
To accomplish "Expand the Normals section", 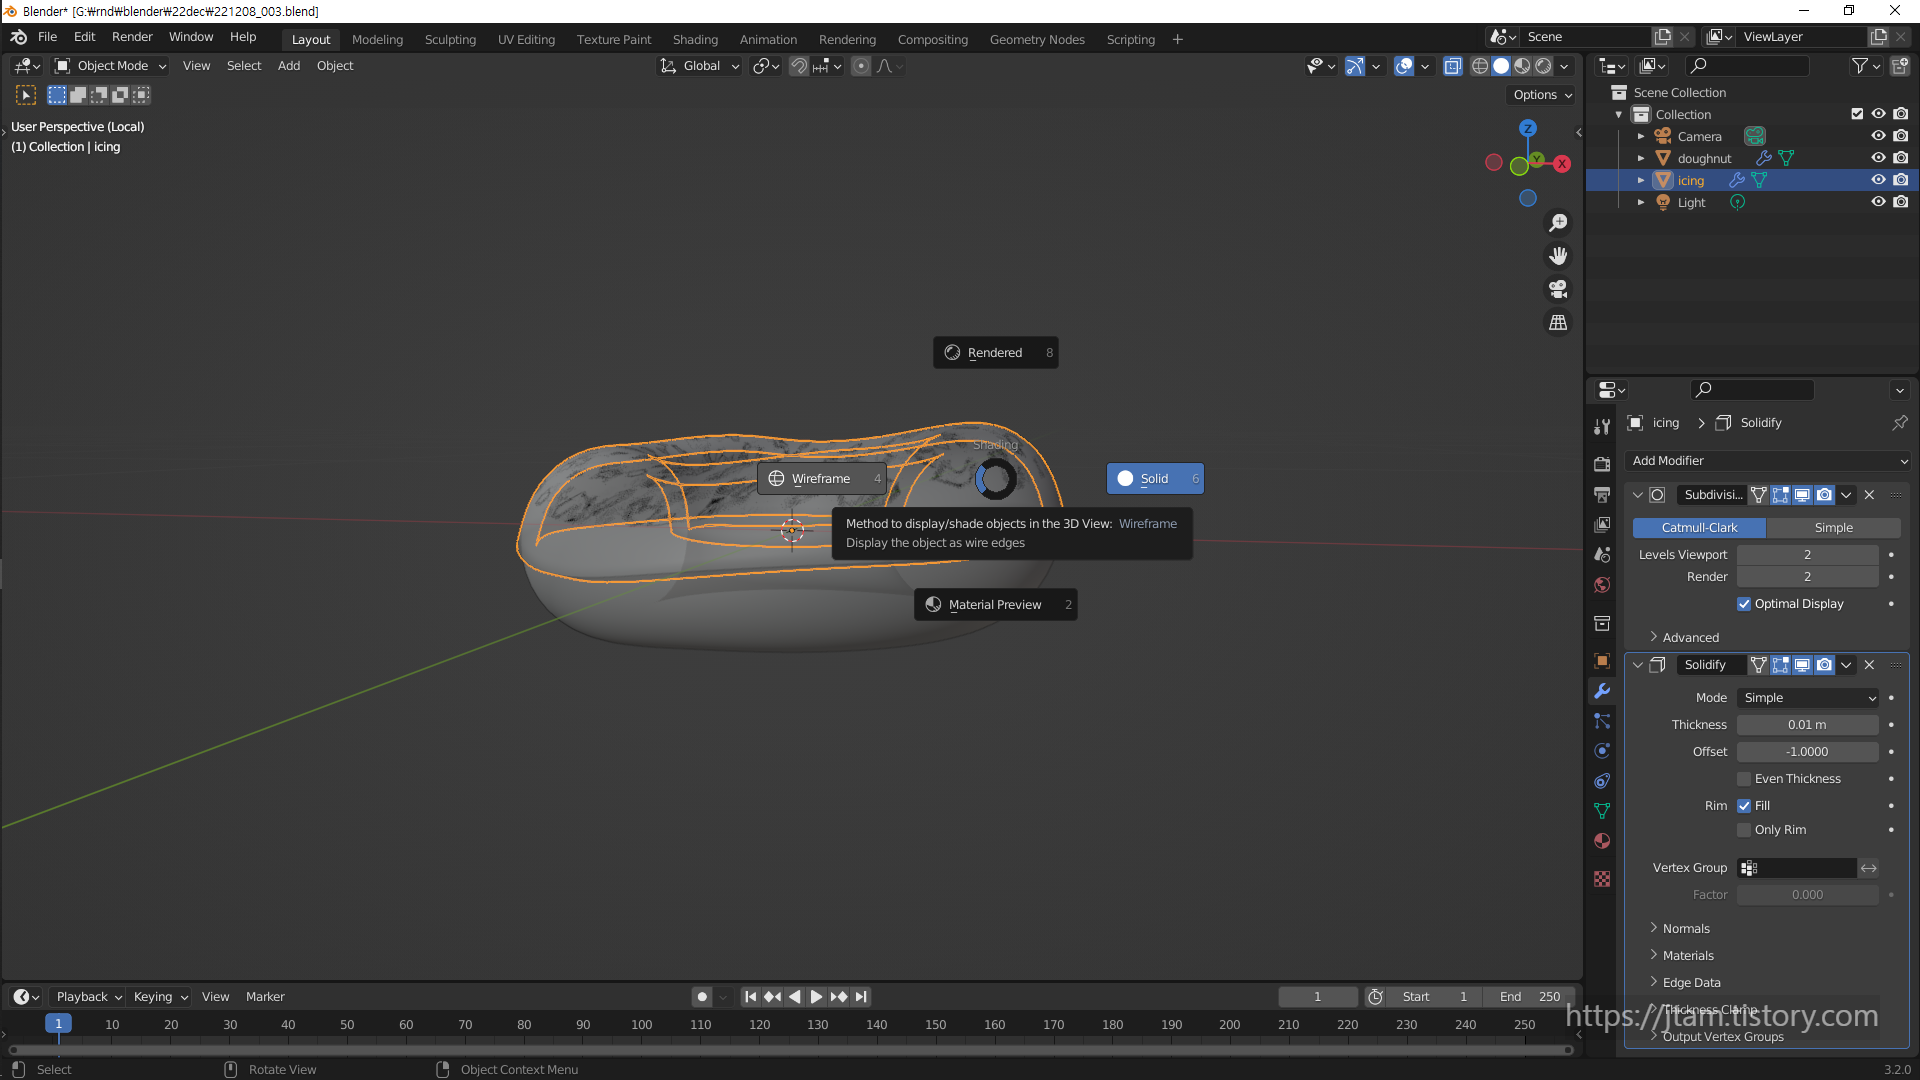I will tap(1686, 929).
